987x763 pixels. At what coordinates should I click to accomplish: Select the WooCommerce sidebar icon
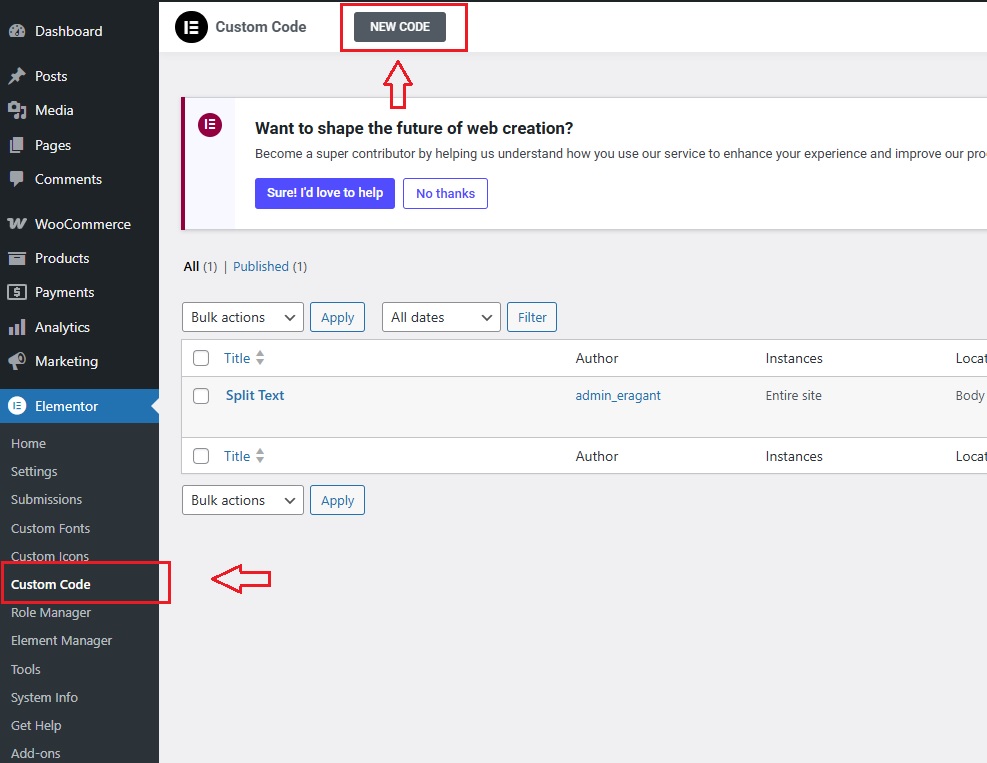click(x=24, y=223)
